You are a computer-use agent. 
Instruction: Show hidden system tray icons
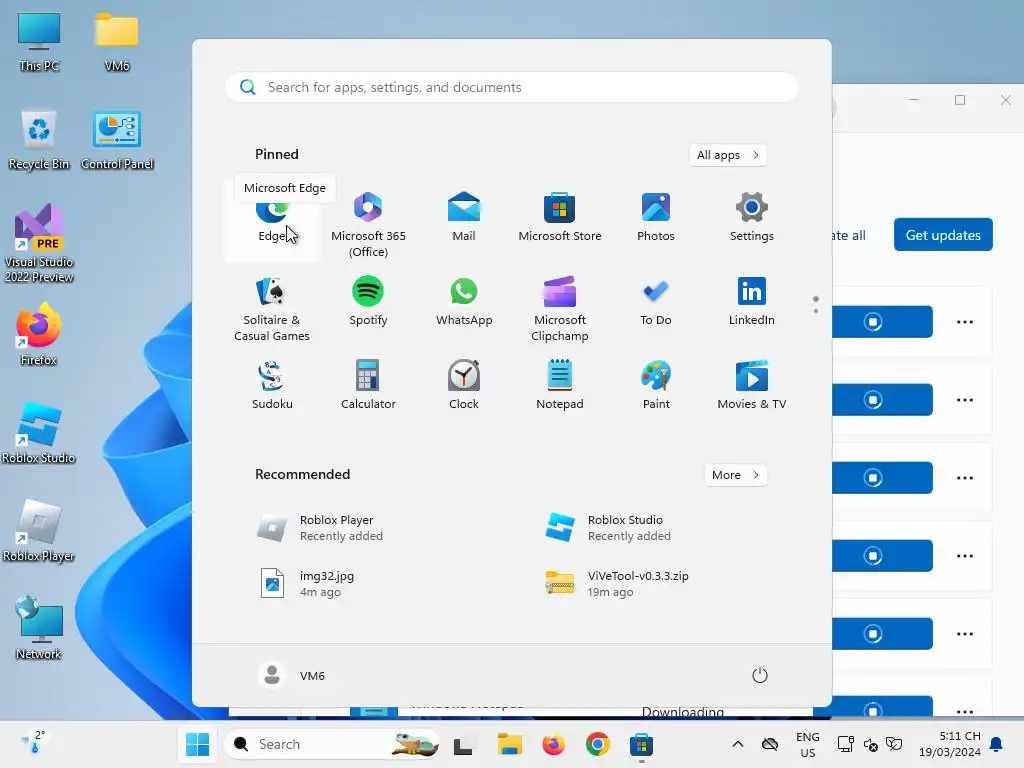(737, 744)
